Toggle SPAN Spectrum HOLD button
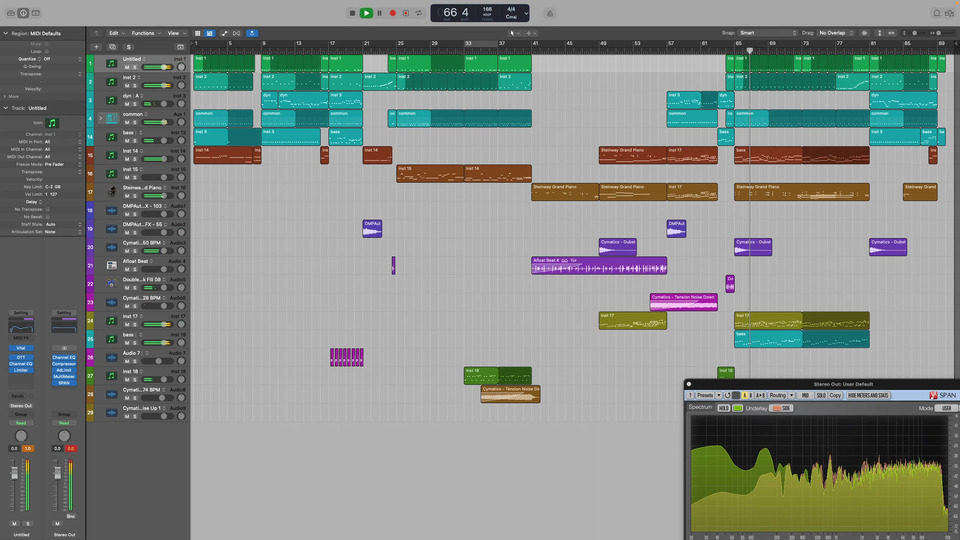Screen dimensions: 960x540 [x=723, y=408]
